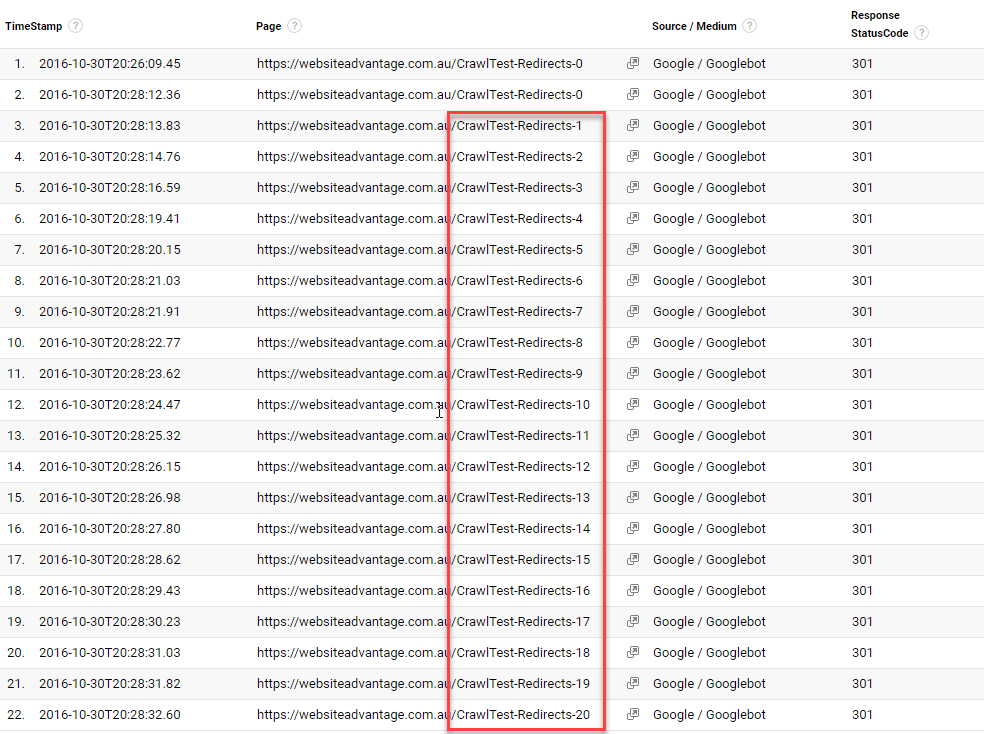984x734 pixels.
Task: Open external link icon in row 1
Action: tap(633, 63)
